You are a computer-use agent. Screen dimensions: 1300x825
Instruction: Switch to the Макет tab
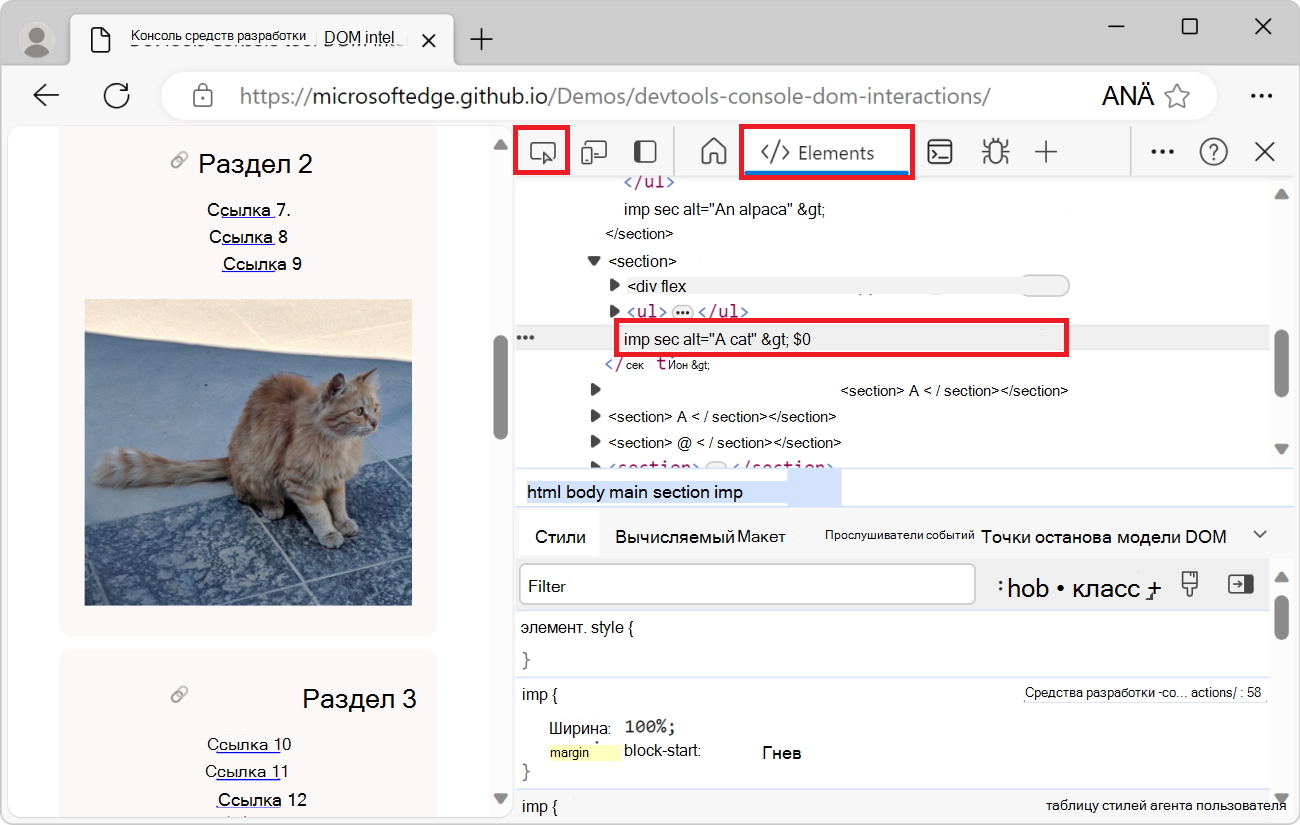(762, 536)
